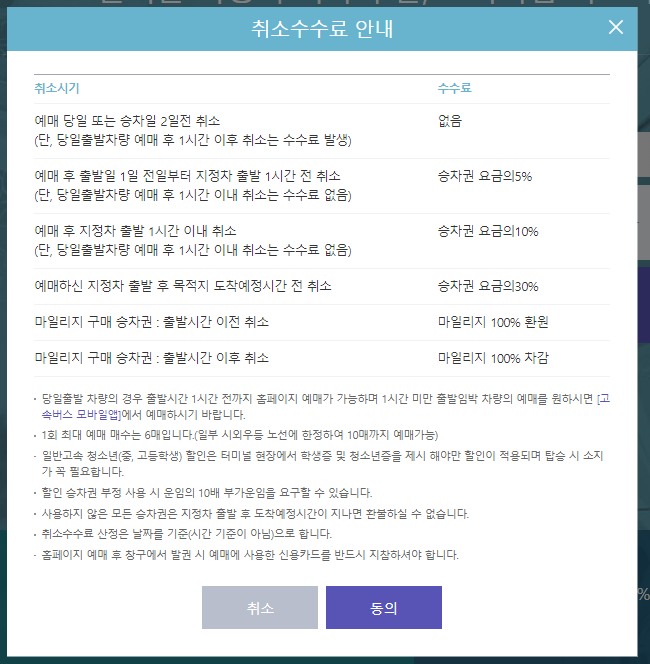Click the 일반고속 청소년 할인 note
The image size is (650, 664).
322,464
